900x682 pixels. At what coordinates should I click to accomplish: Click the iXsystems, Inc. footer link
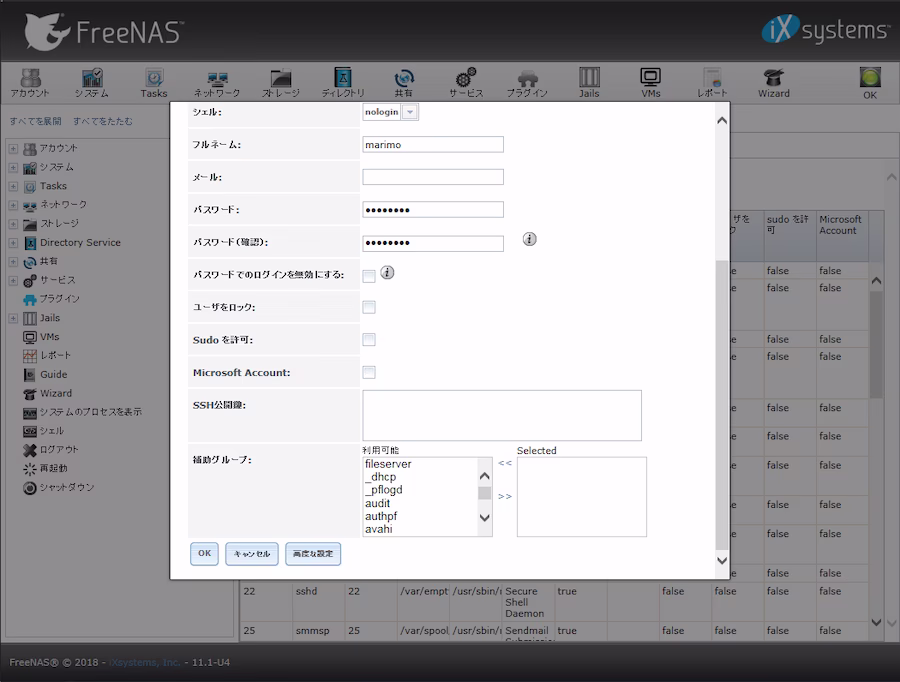coord(145,662)
